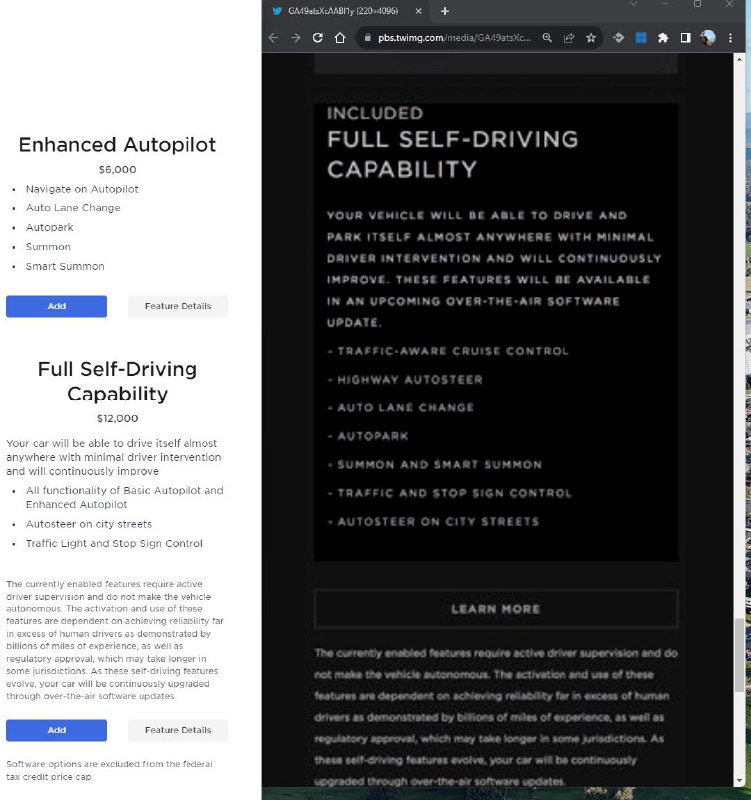Close the GA49atsXcAABl1y tab
The height and width of the screenshot is (800, 751).
tap(418, 11)
